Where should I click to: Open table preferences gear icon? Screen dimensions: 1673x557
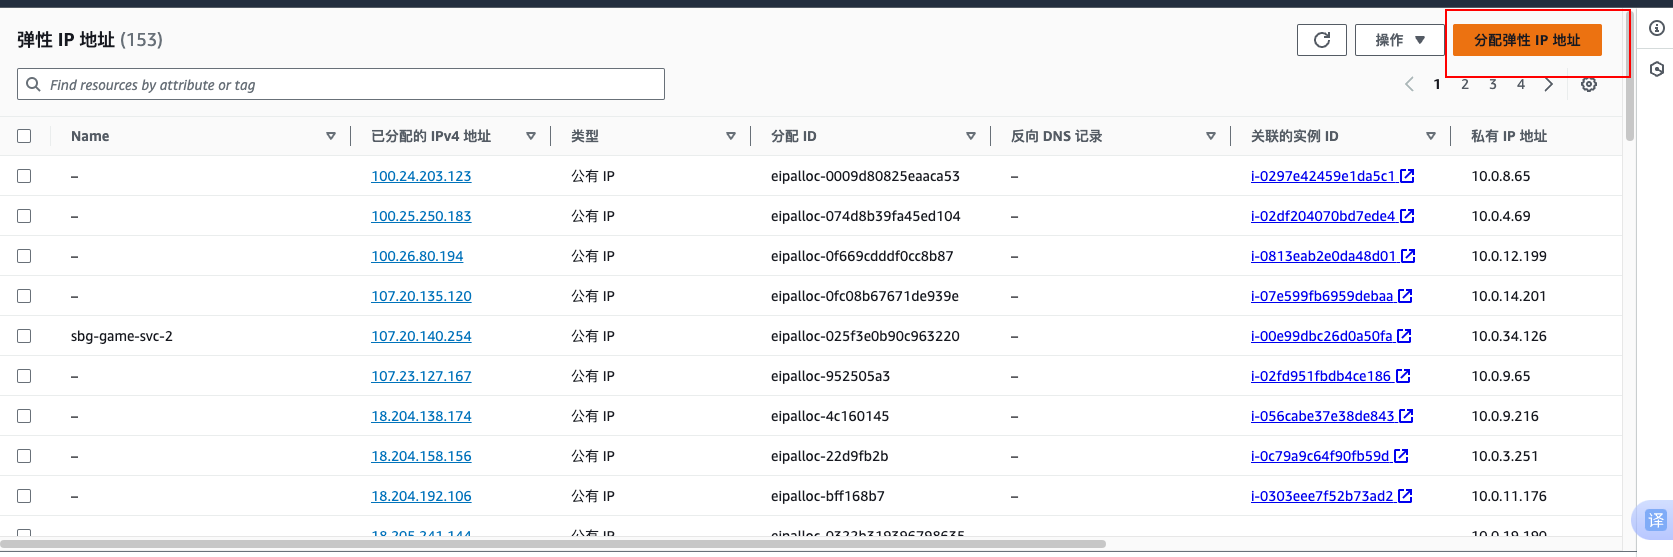pyautogui.click(x=1588, y=85)
